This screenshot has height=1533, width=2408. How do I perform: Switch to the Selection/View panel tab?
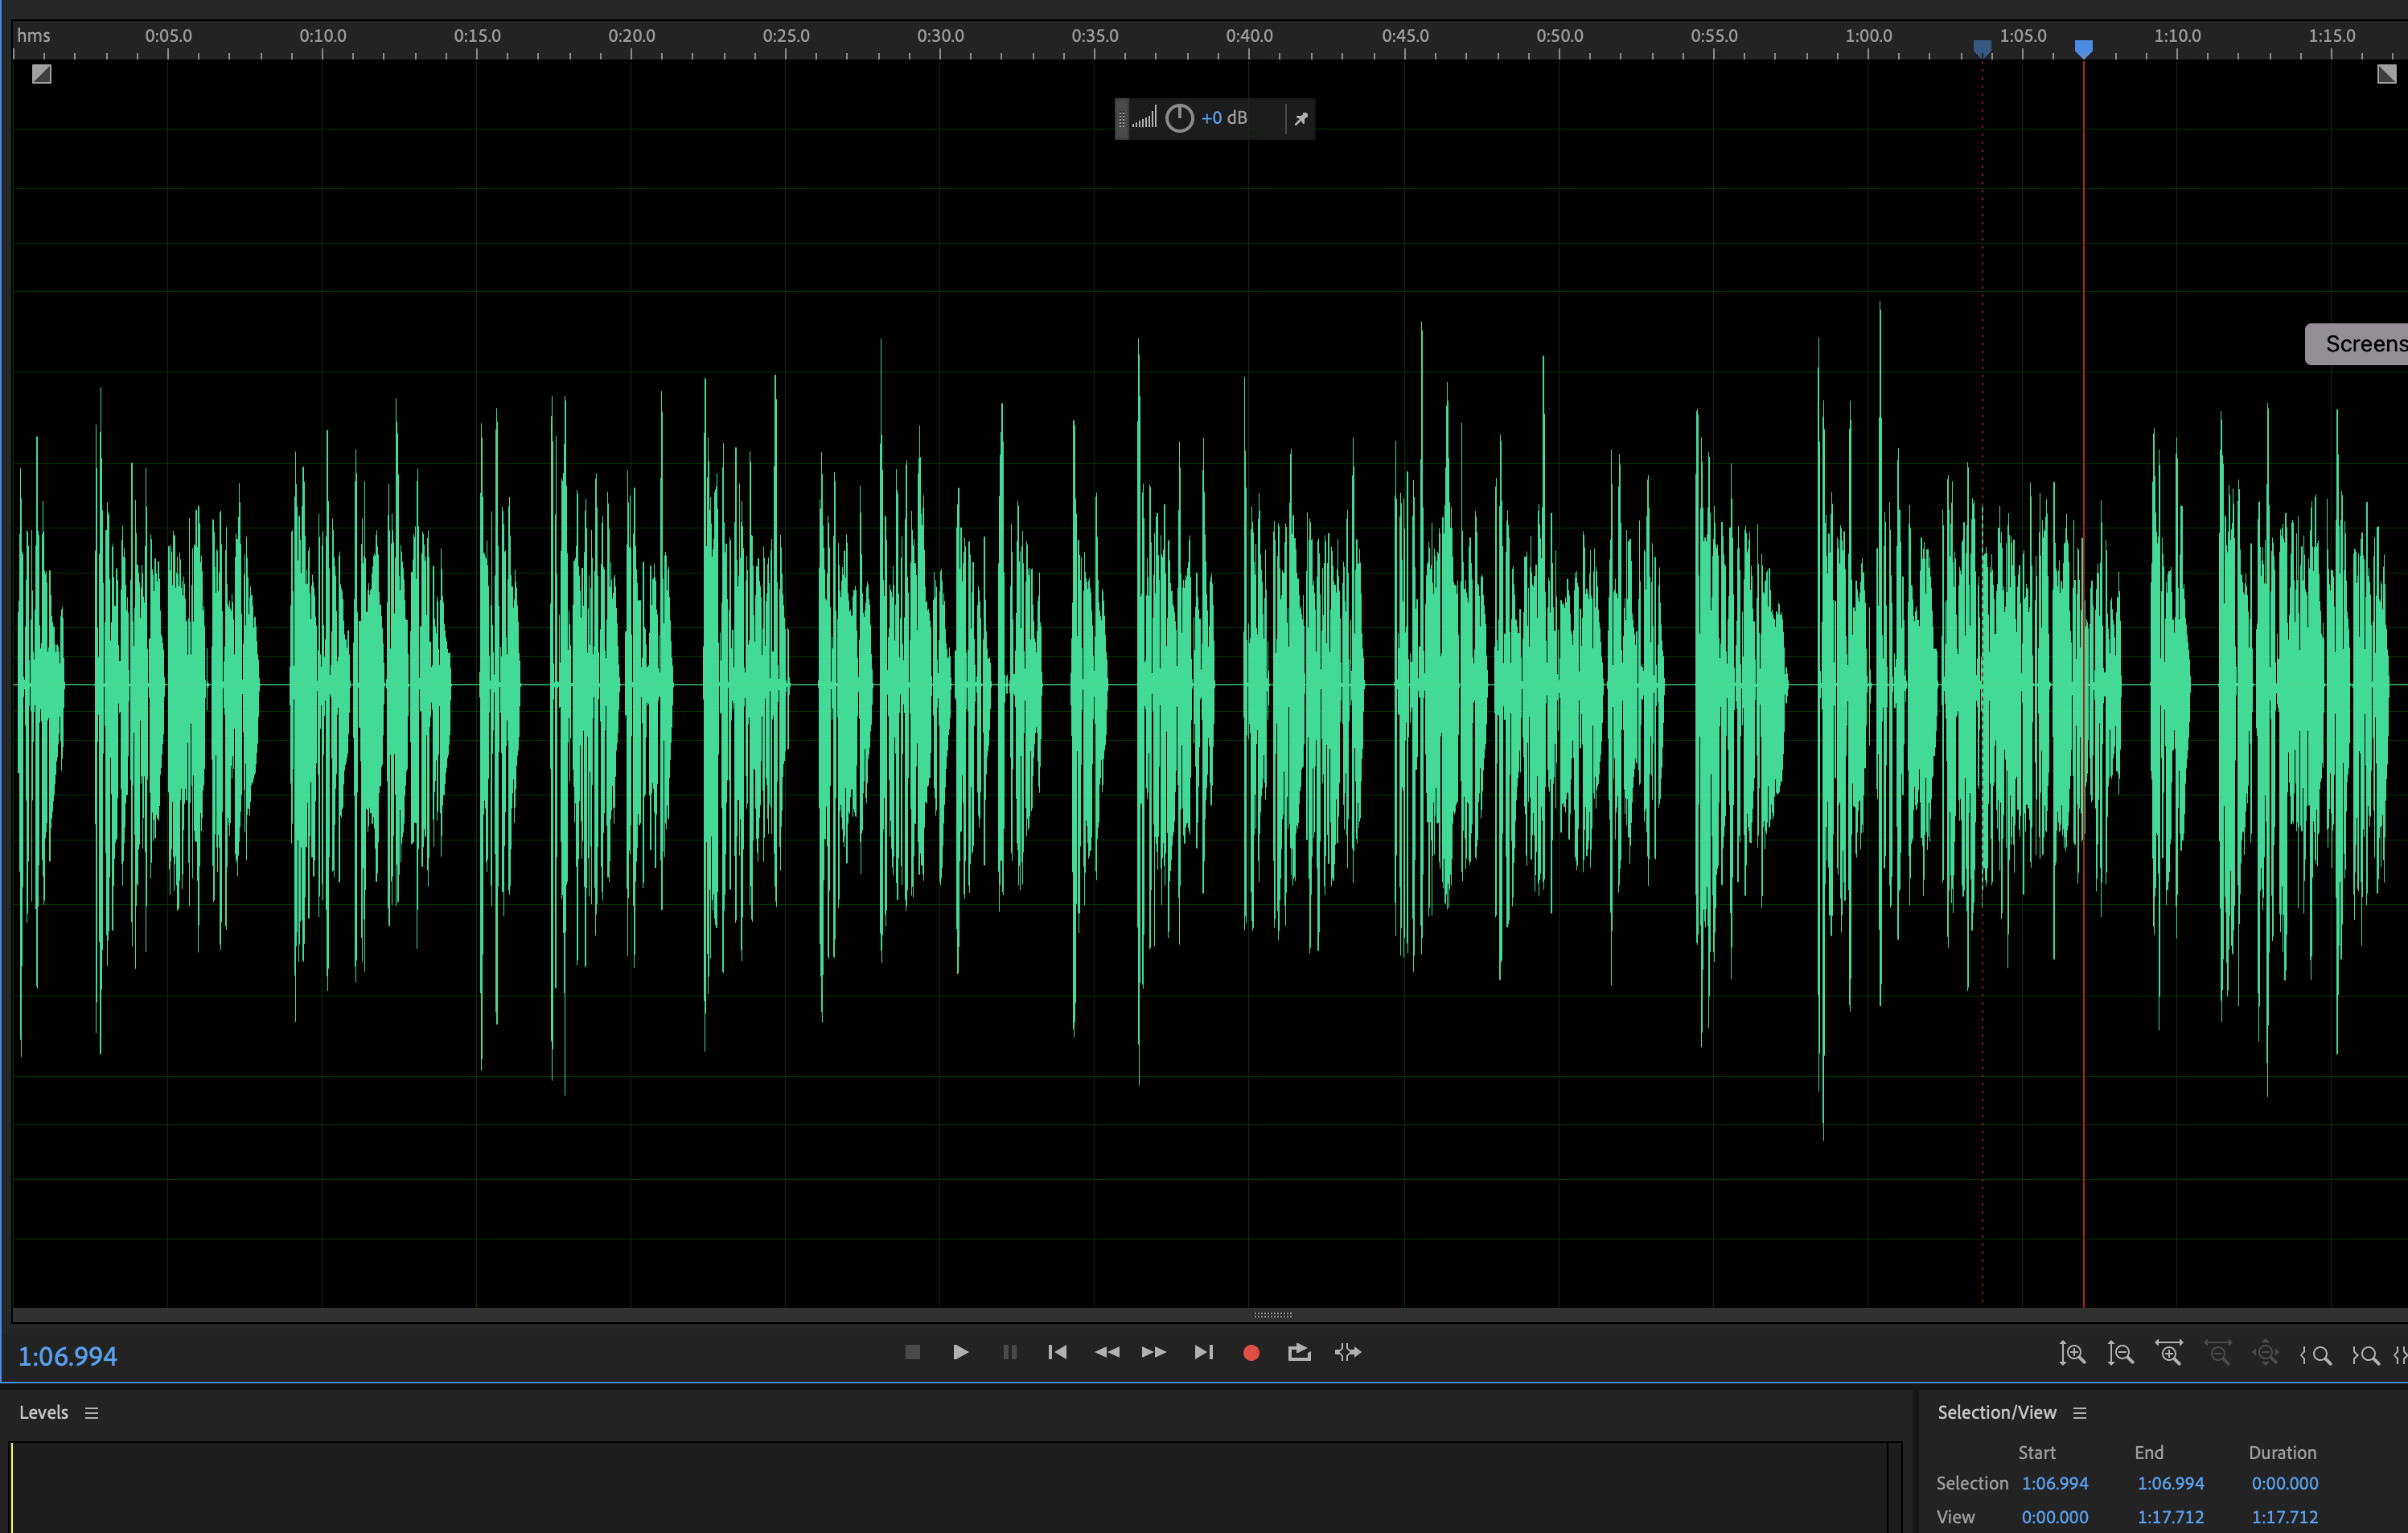point(1997,1412)
